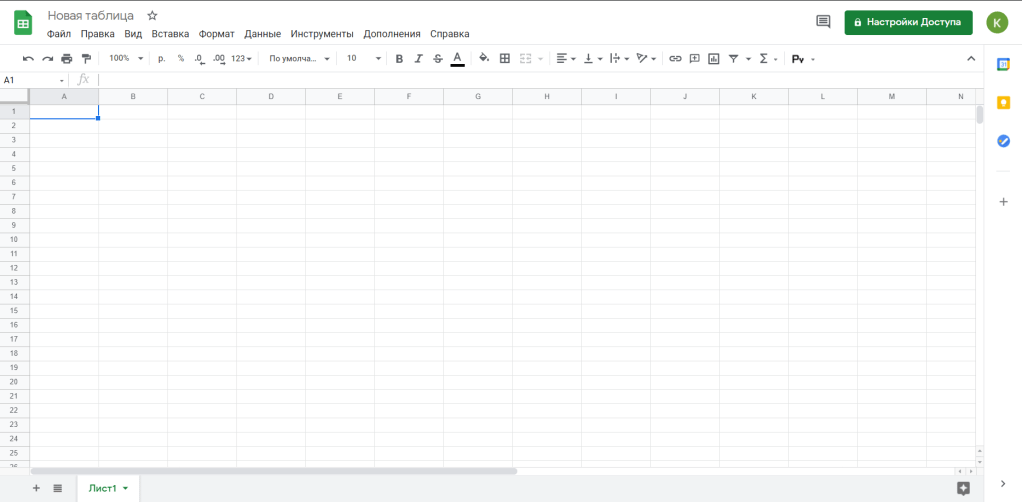This screenshot has width=1022, height=502.
Task: Open the text color picker
Action: pyautogui.click(x=457, y=59)
